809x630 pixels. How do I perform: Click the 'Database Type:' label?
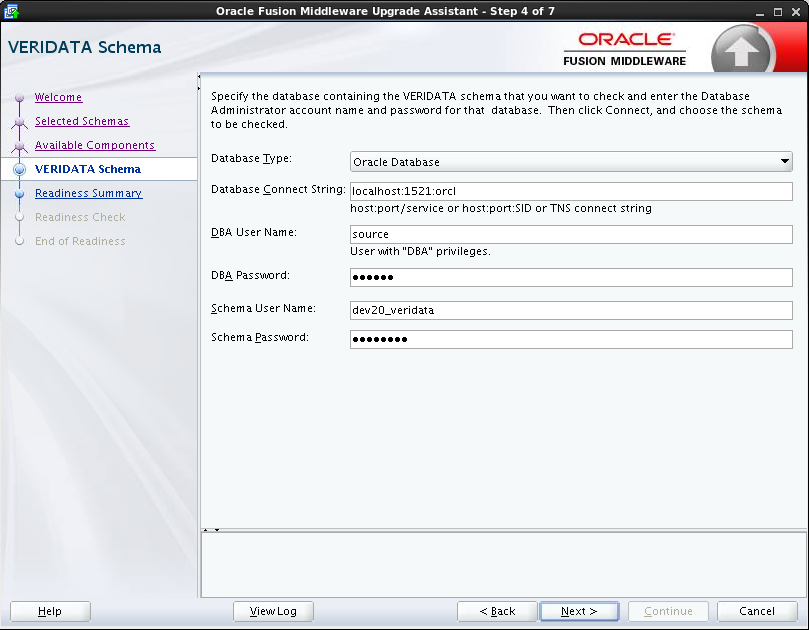point(251,158)
